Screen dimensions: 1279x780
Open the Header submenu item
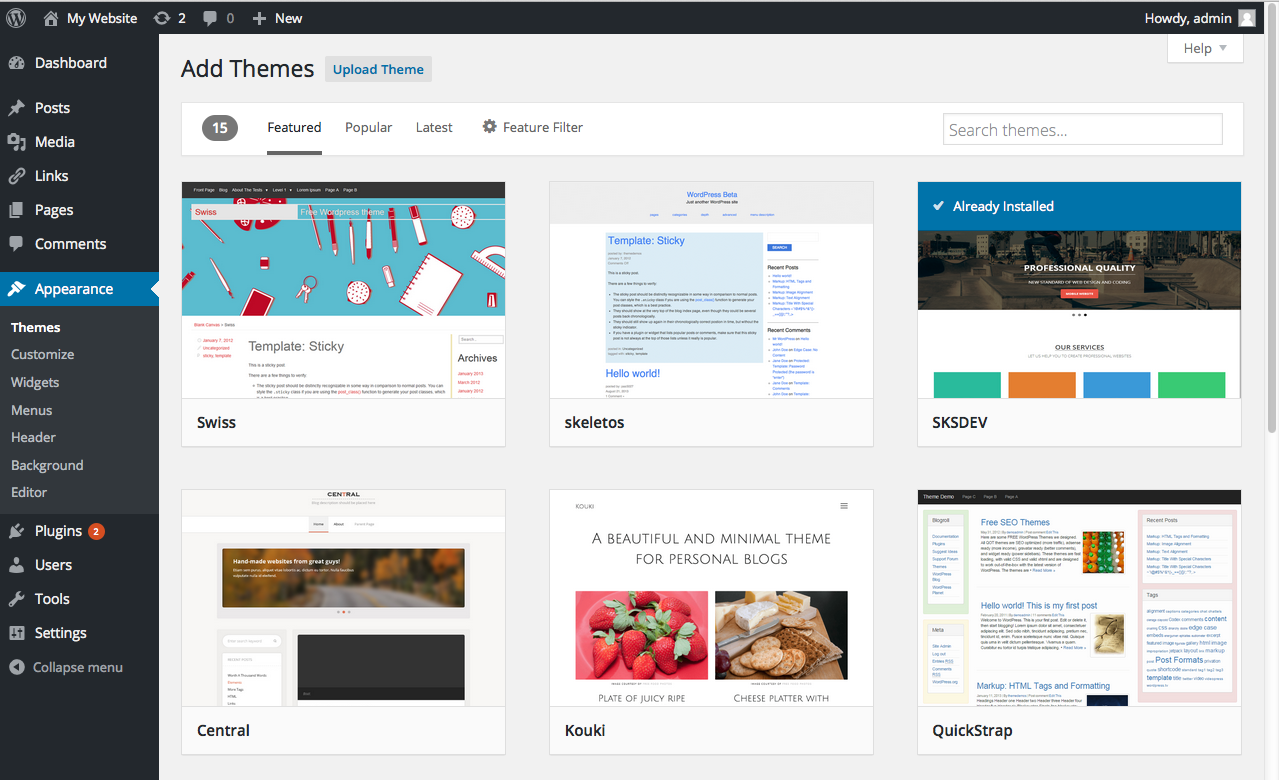click(33, 437)
